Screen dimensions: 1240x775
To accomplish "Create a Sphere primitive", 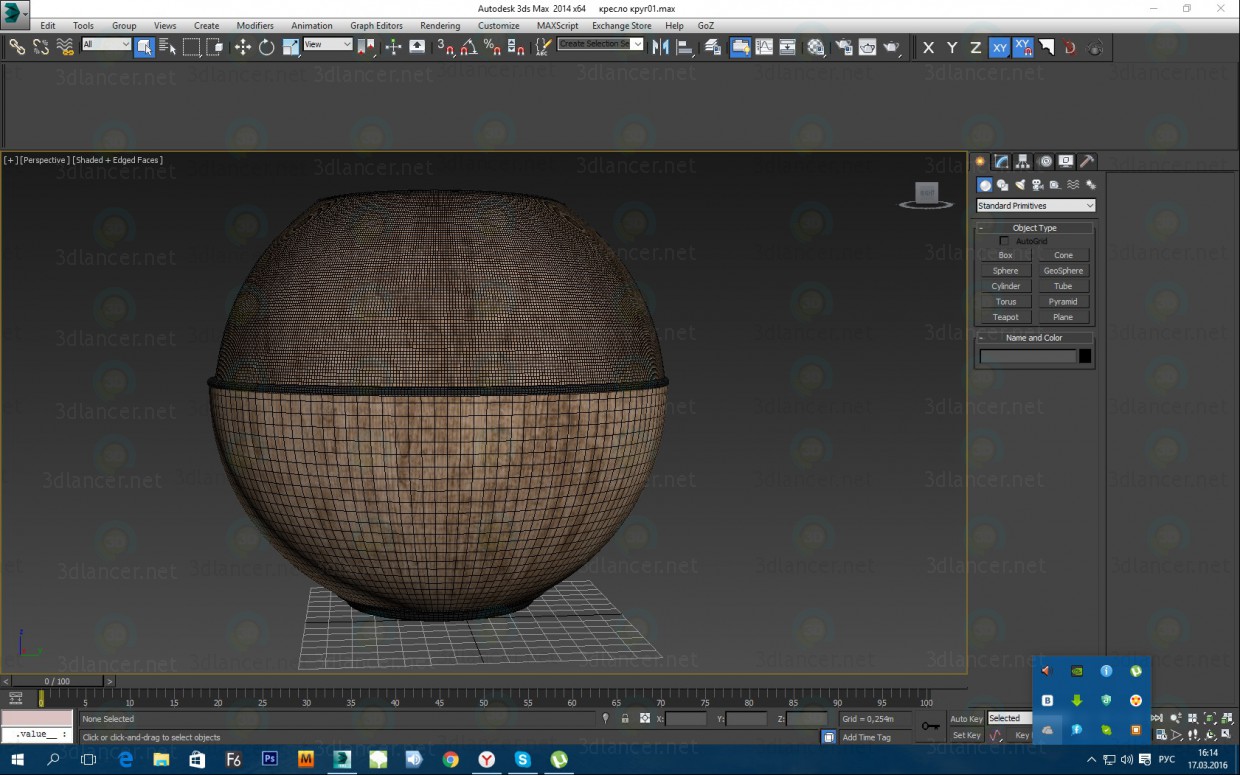I will point(1006,271).
